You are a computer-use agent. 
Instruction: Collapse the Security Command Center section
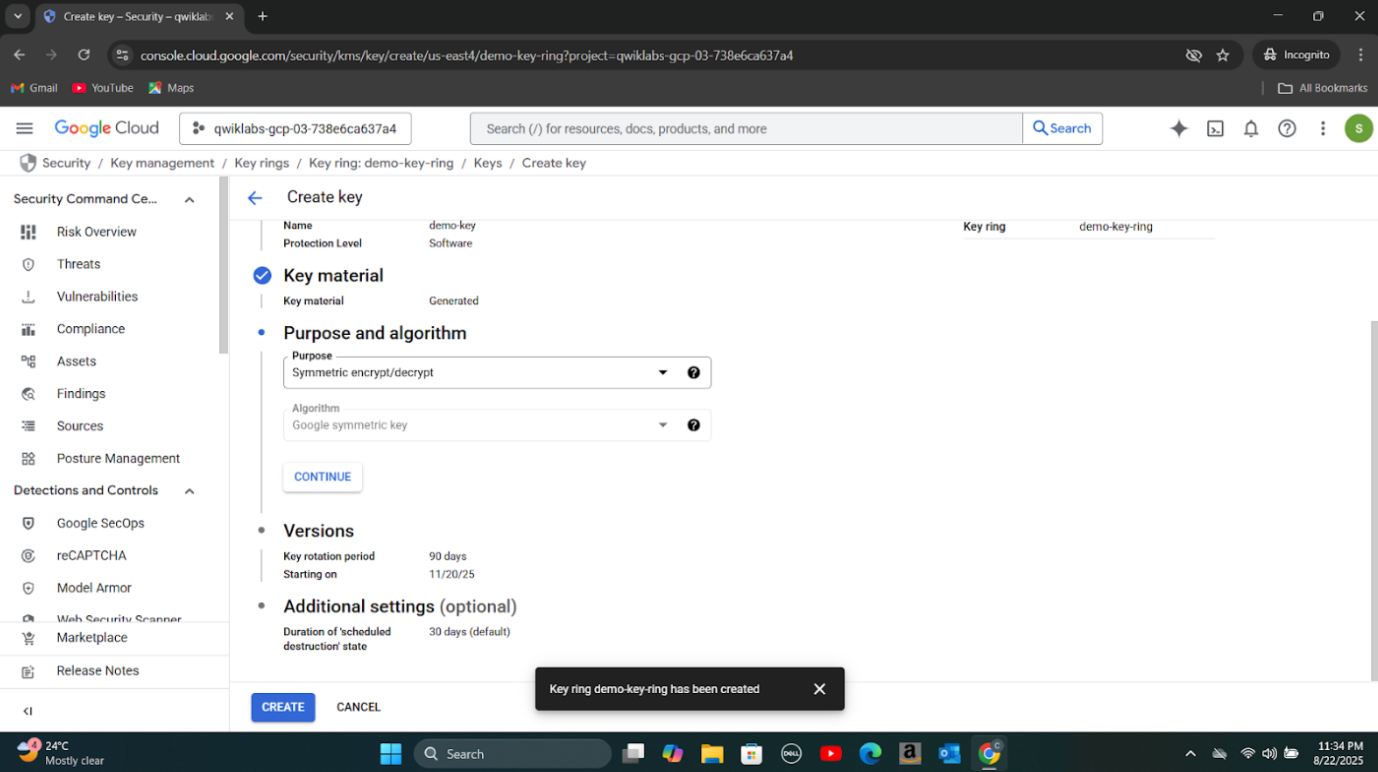tap(189, 200)
